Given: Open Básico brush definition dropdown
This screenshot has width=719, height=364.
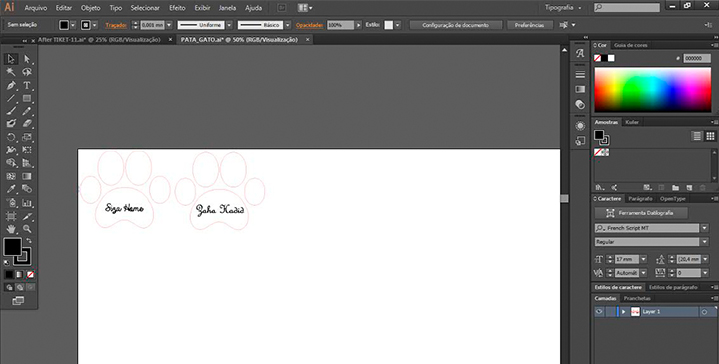Looking at the screenshot, I should [288, 25].
